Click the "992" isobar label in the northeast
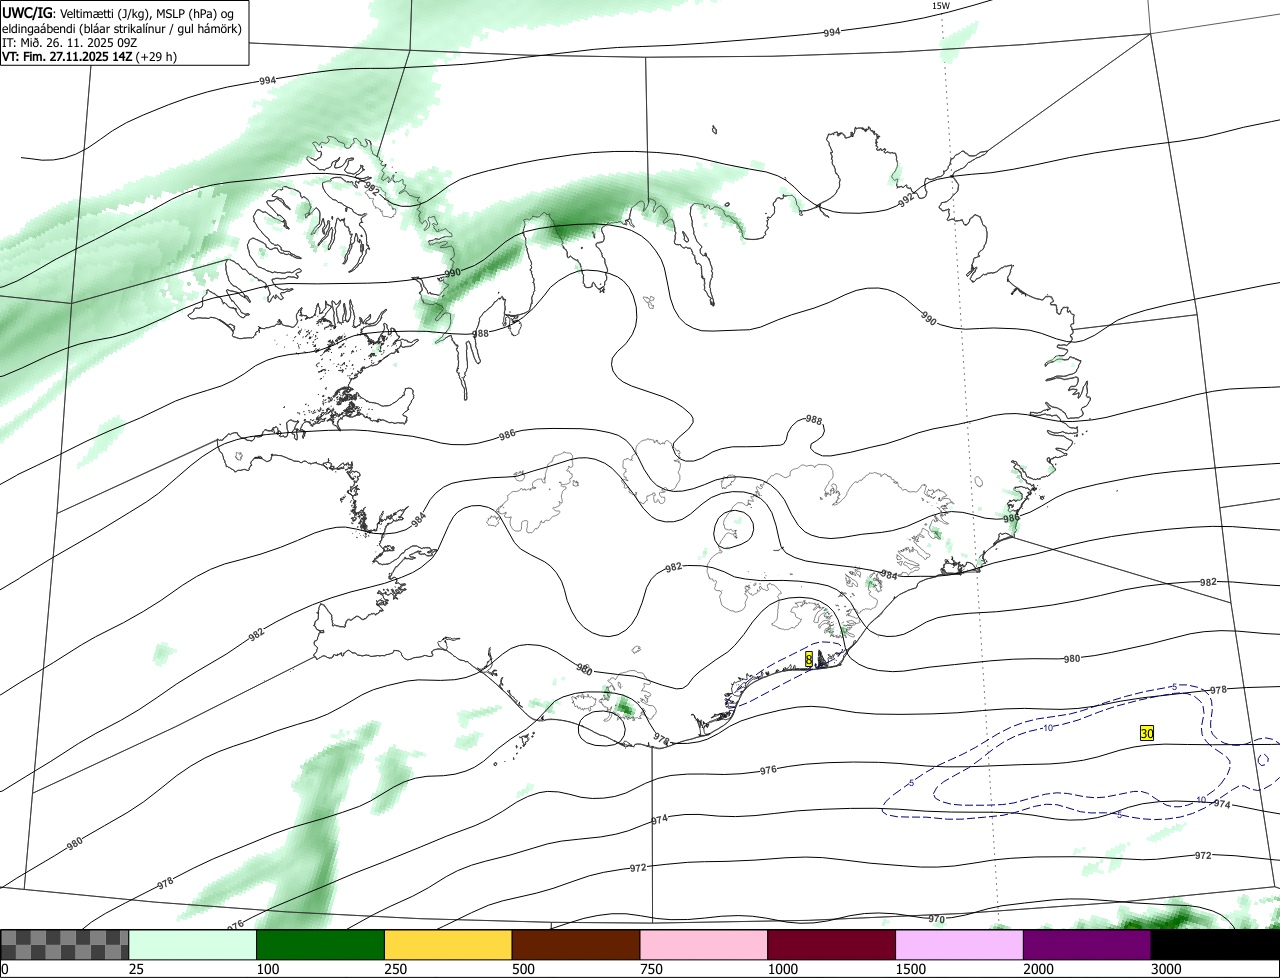The width and height of the screenshot is (1280, 978). coord(906,199)
